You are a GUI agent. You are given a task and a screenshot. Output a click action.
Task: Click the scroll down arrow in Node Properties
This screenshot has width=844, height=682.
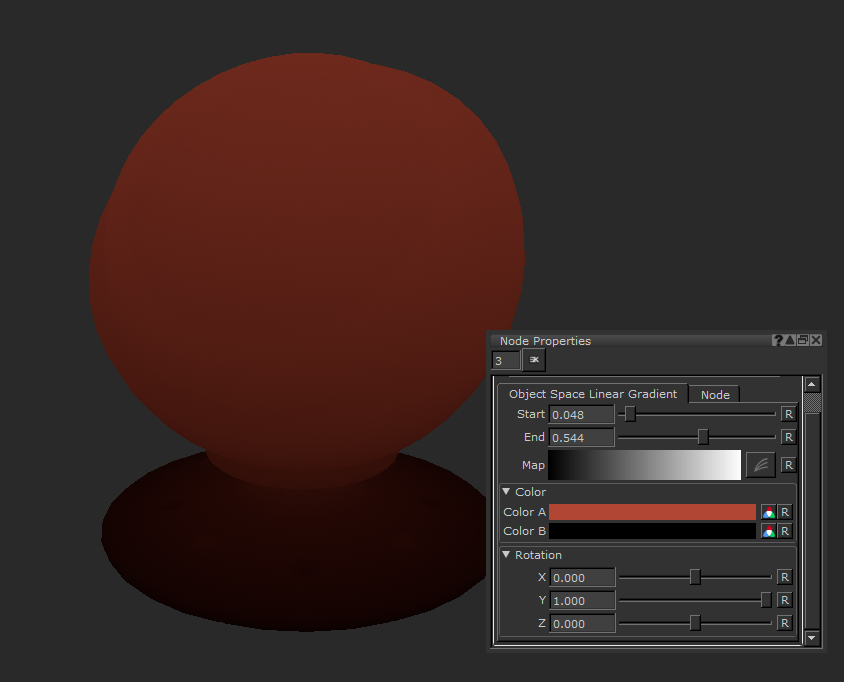tap(812, 637)
